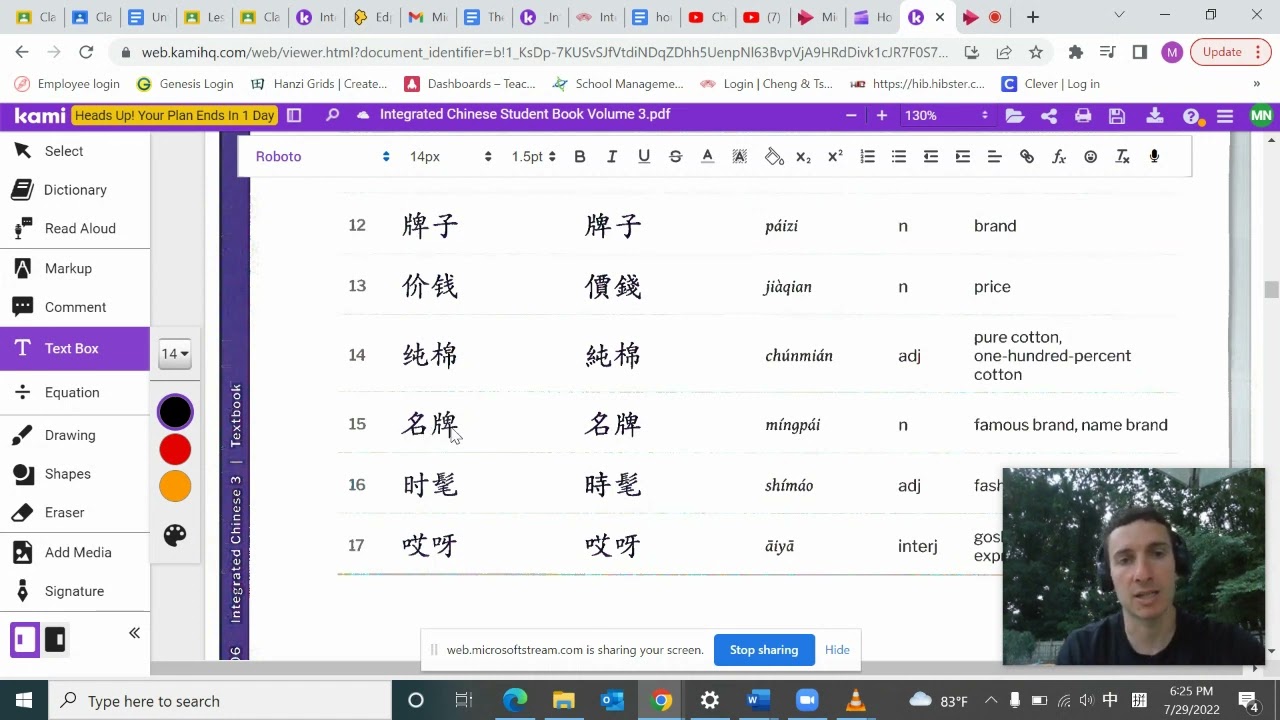1280x720 pixels.
Task: Toggle subscript formatting
Action: [x=803, y=157]
